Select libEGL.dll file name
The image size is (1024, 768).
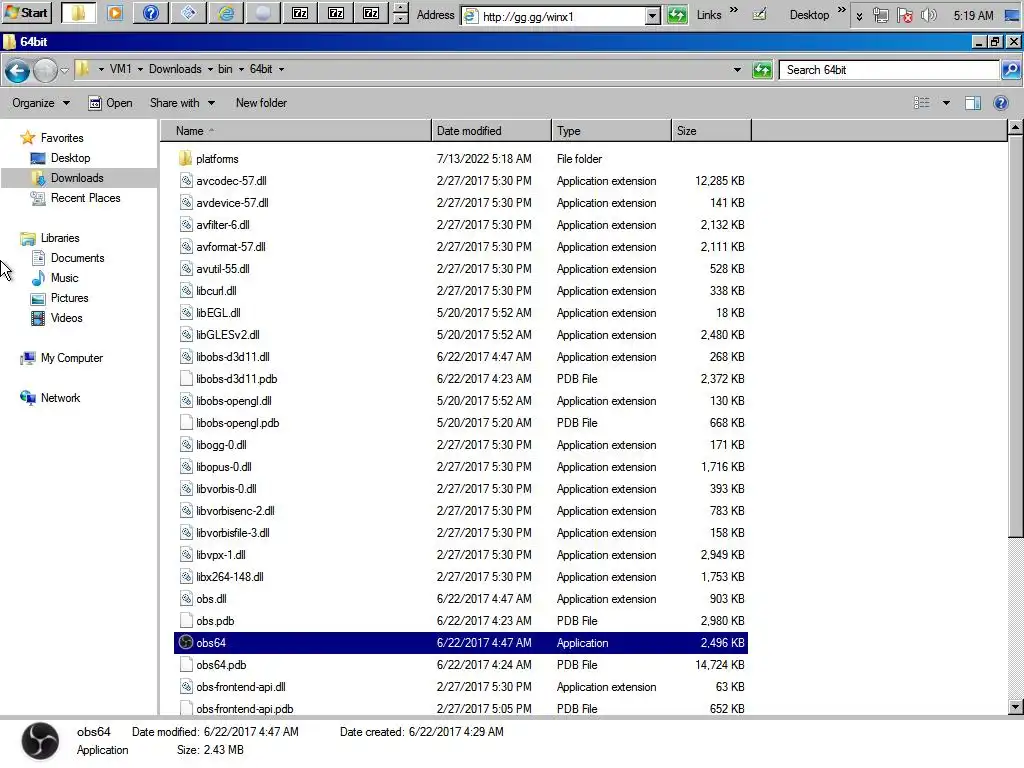point(218,313)
